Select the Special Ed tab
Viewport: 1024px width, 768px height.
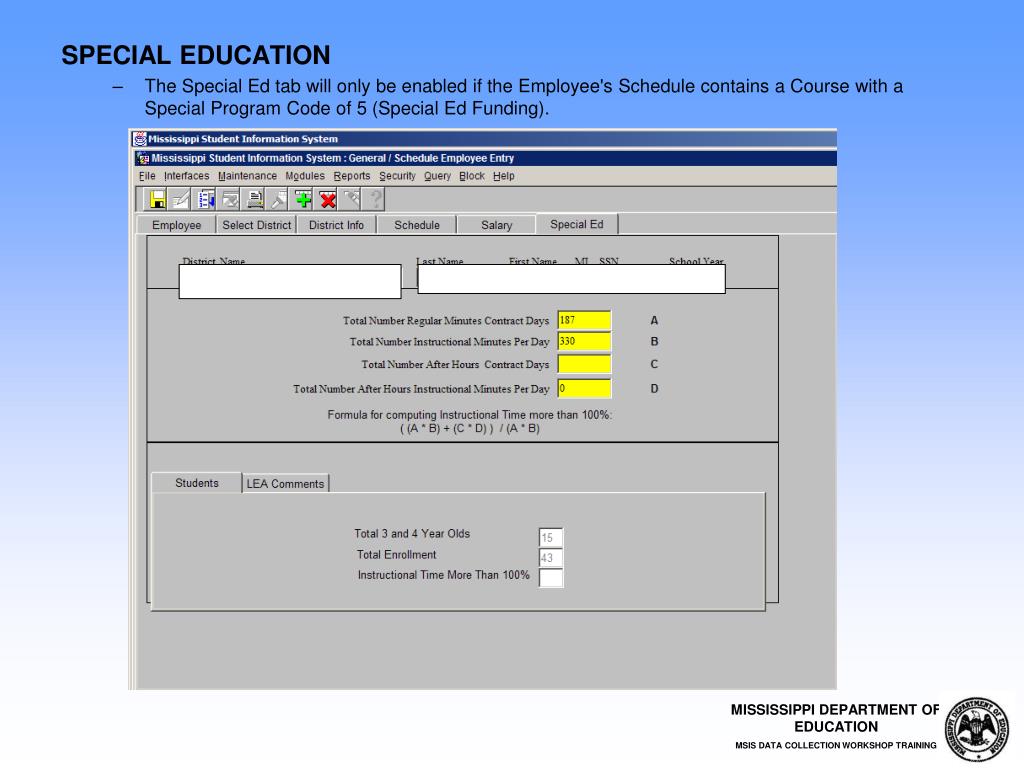pyautogui.click(x=577, y=224)
